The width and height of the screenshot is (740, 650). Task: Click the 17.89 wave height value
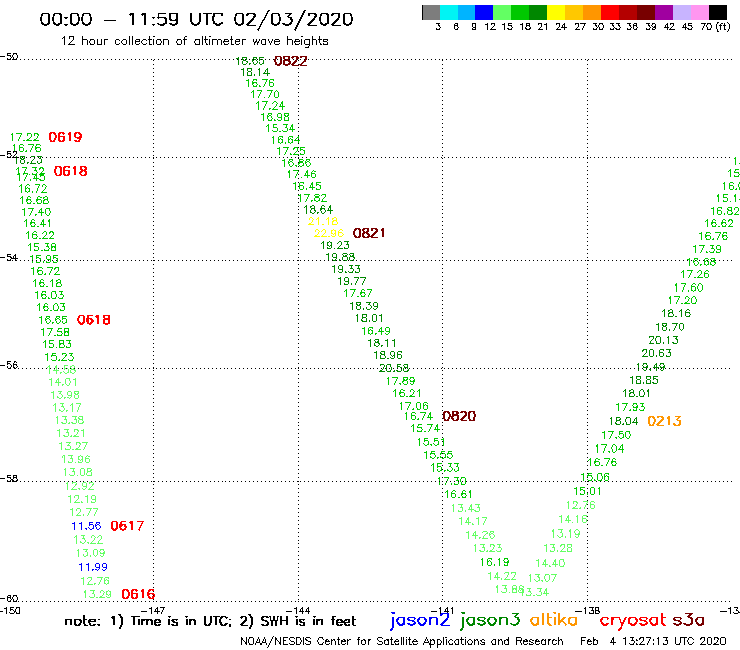tap(401, 381)
